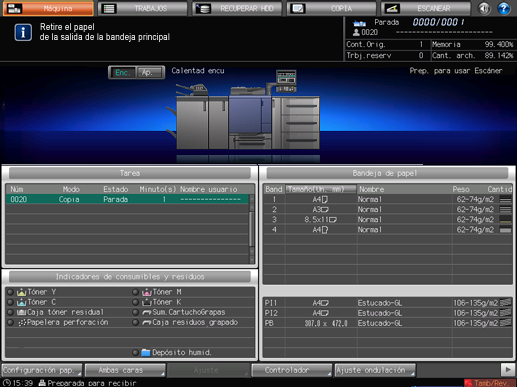
Task: Click tray 3 paper quantity level indicator
Action: point(506,220)
